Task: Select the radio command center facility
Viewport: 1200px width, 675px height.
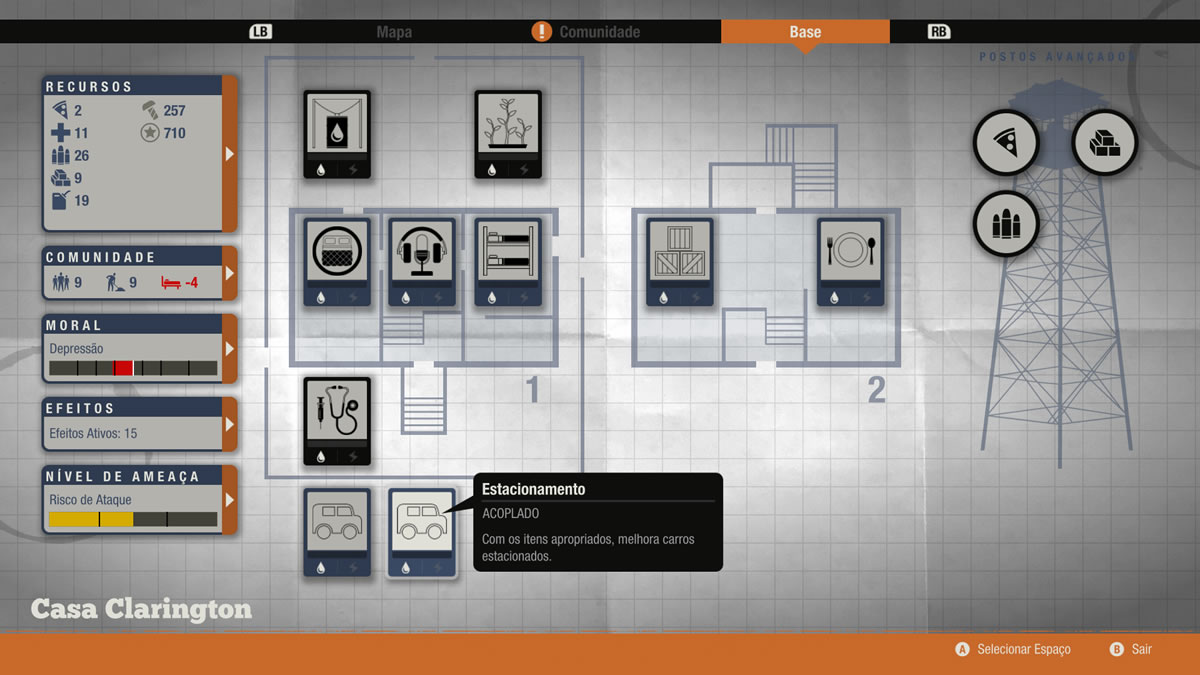Action: pyautogui.click(x=422, y=262)
